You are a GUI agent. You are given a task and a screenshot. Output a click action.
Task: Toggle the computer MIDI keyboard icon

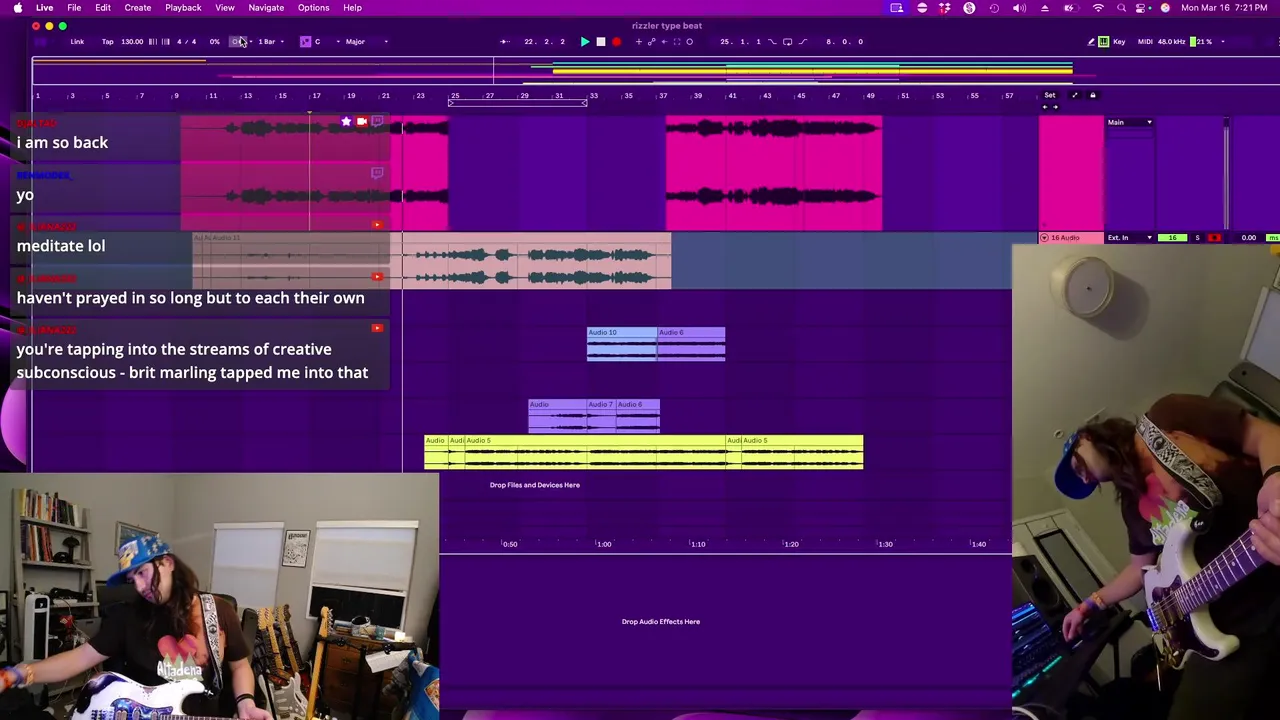(x=1104, y=42)
